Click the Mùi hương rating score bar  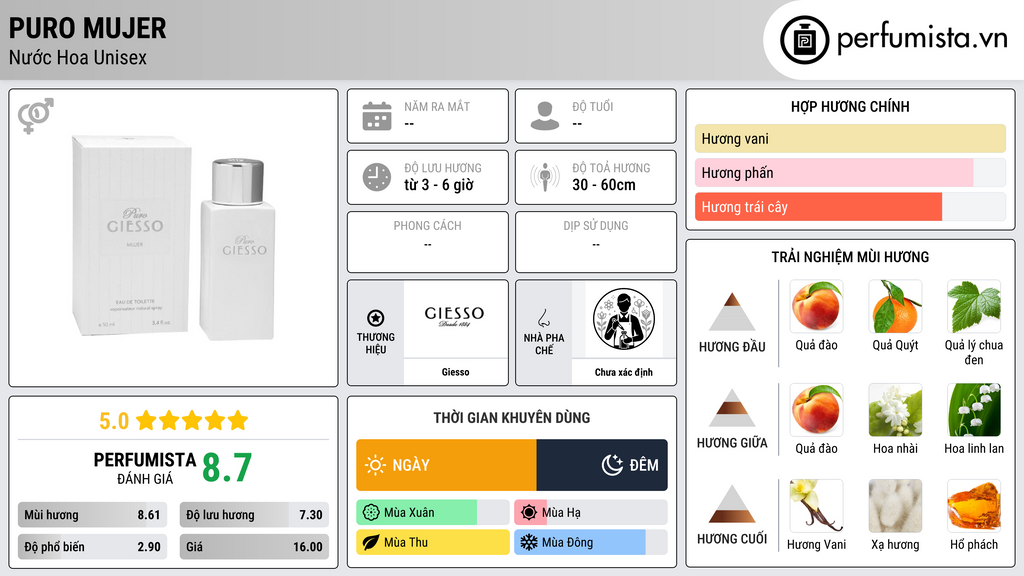pyautogui.click(x=92, y=515)
